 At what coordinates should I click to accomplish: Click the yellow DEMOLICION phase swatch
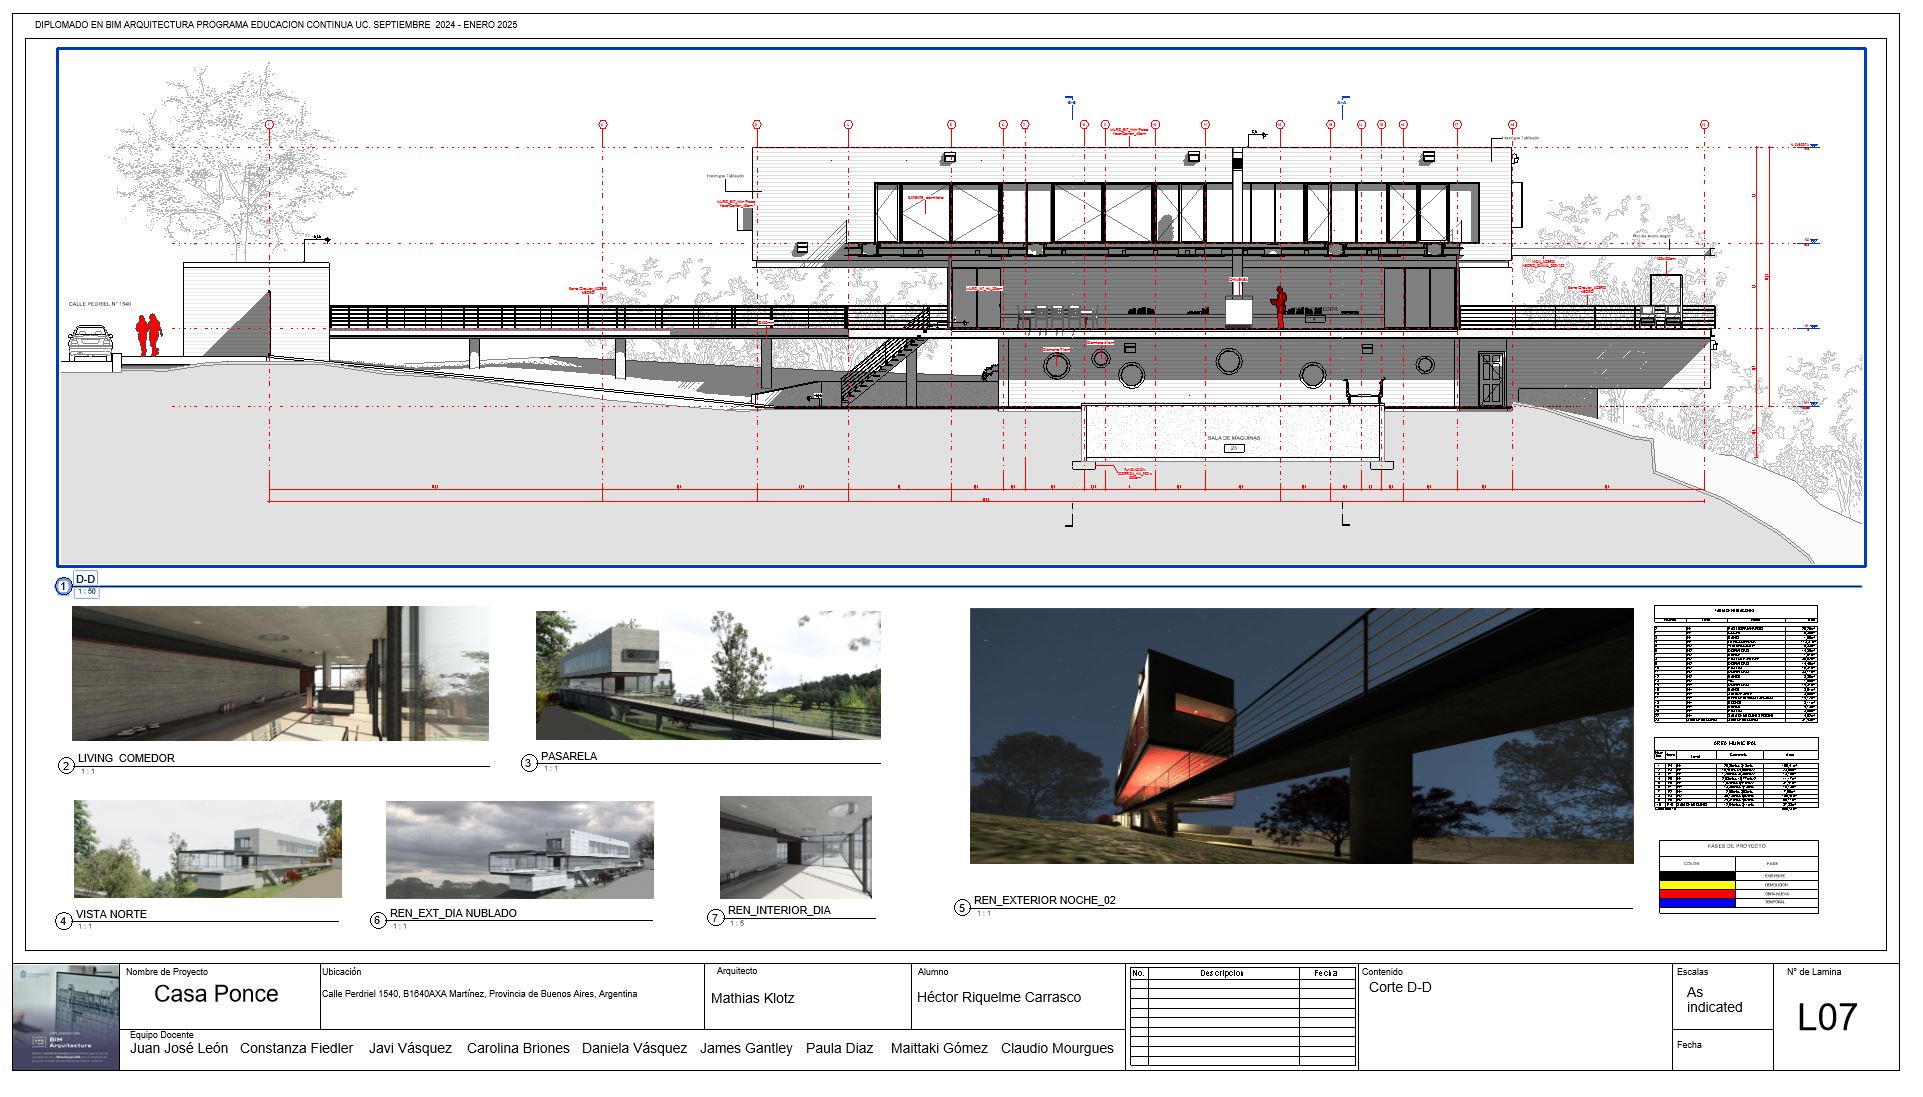click(x=1695, y=885)
